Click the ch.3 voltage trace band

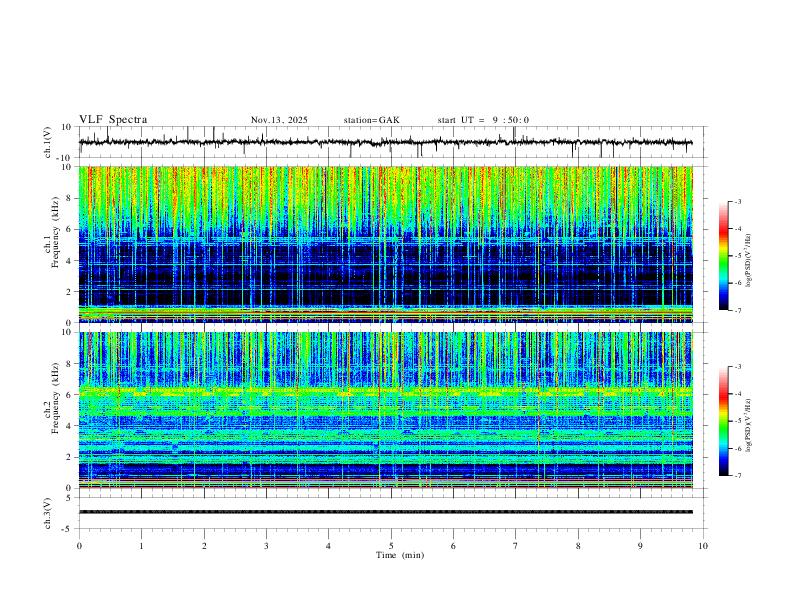pos(385,512)
